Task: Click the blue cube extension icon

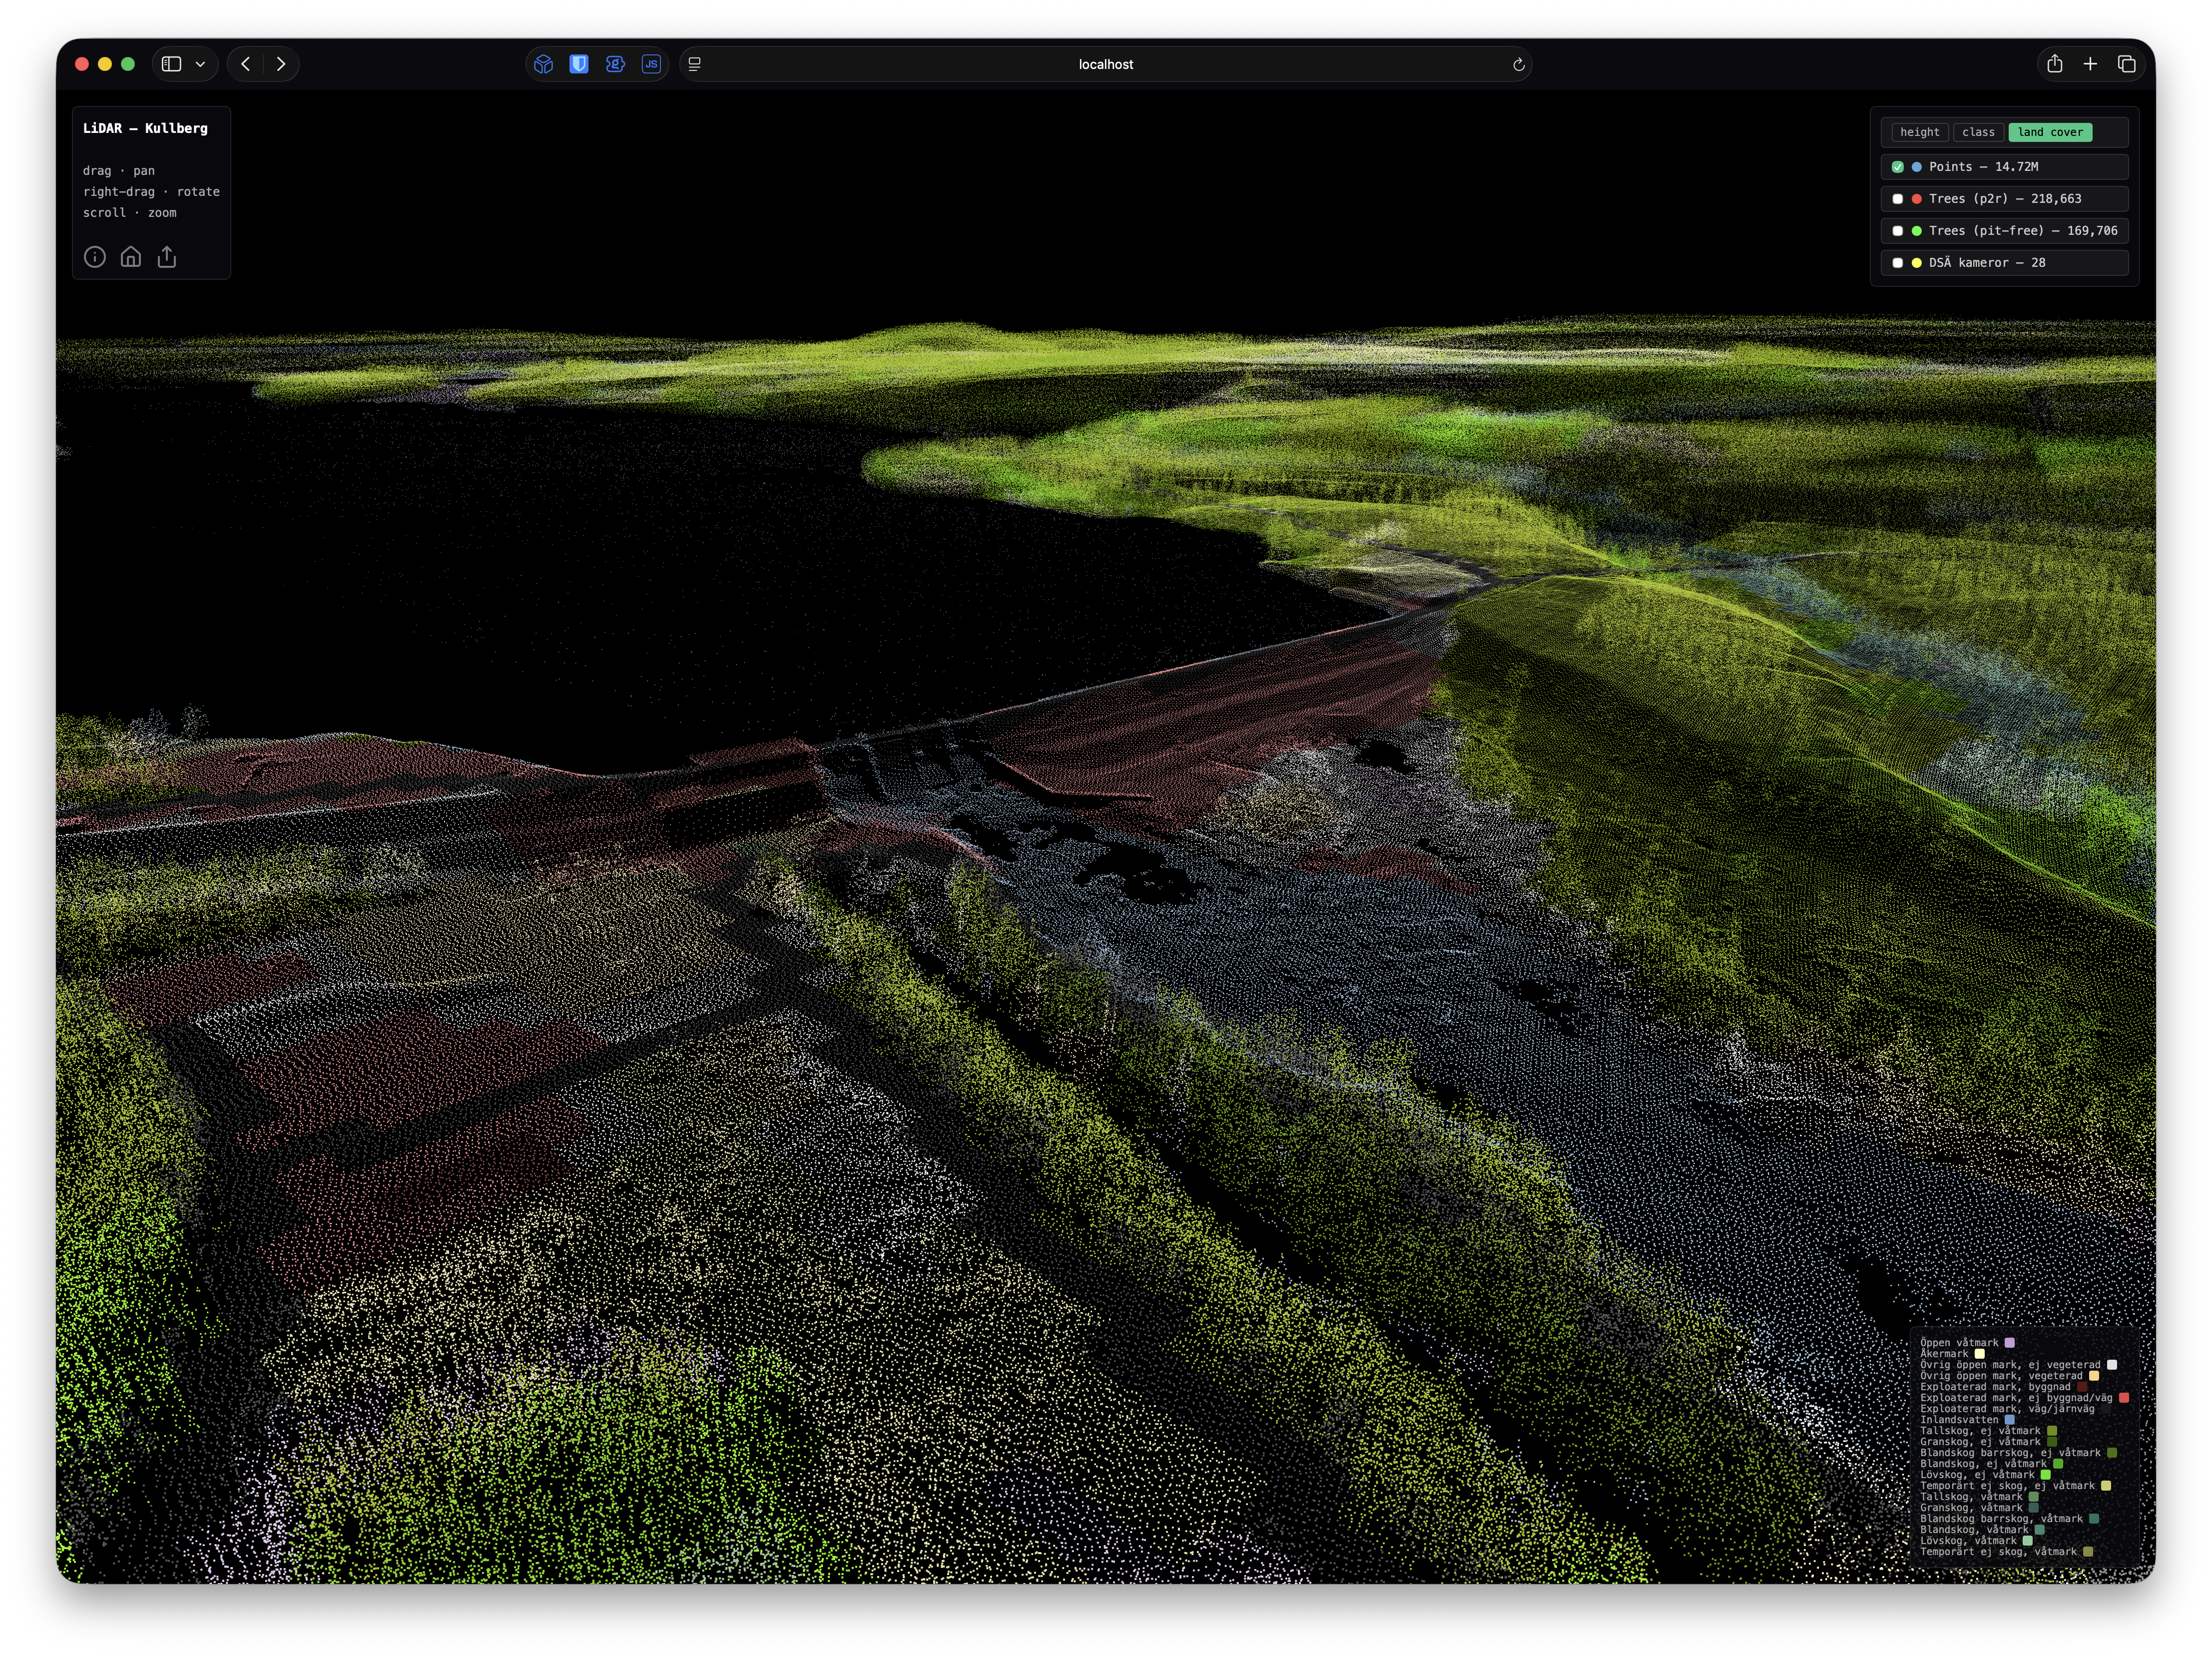Action: pyautogui.click(x=543, y=64)
